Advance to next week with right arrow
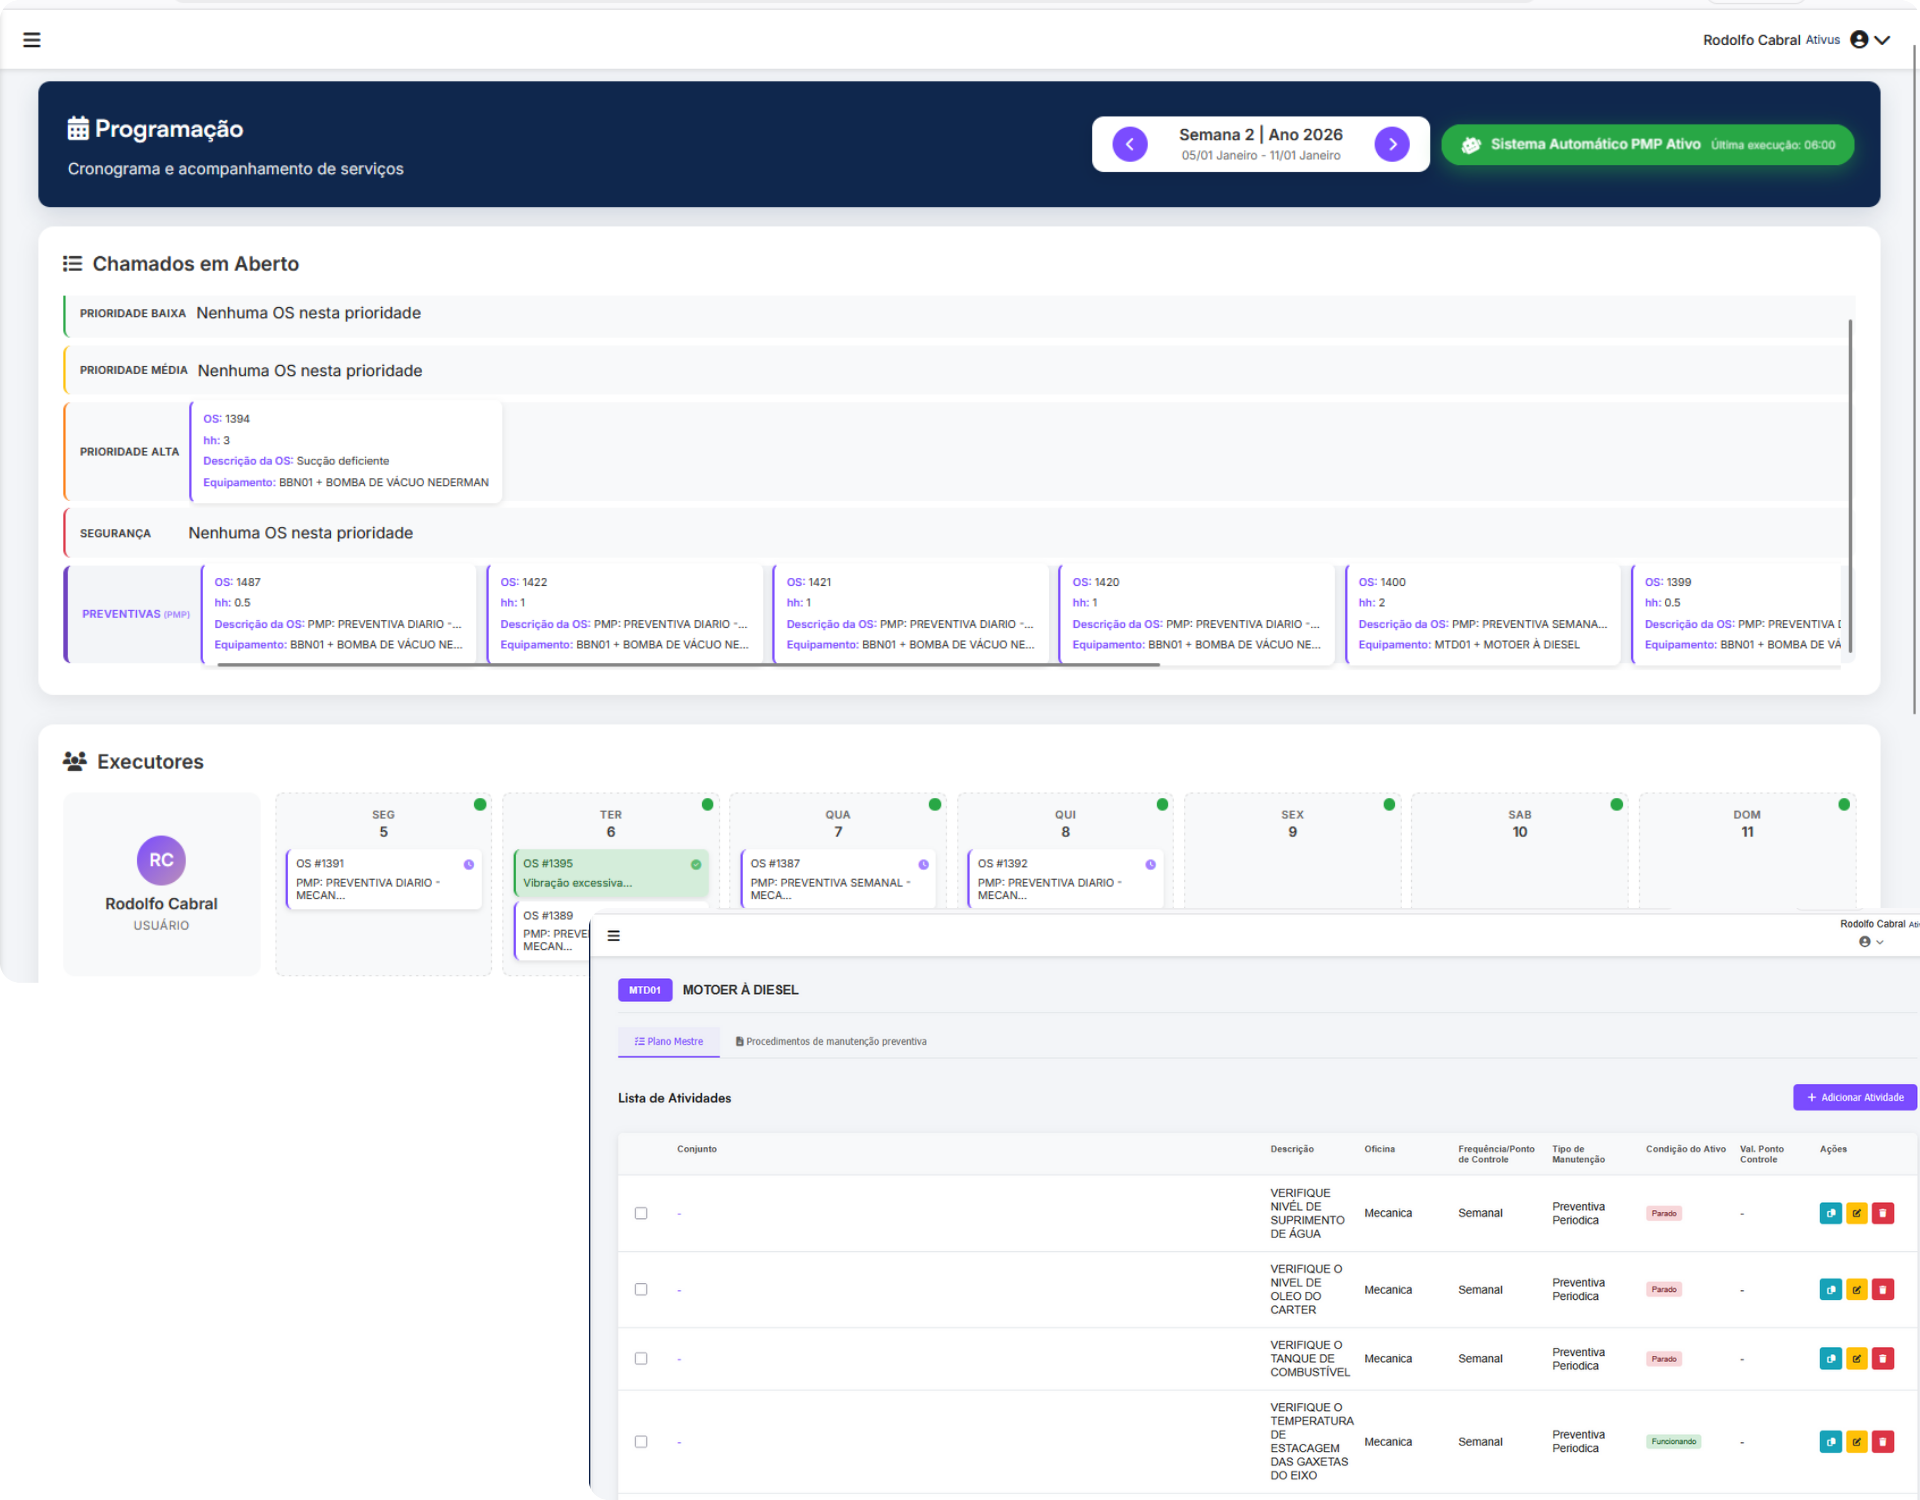 click(x=1392, y=144)
